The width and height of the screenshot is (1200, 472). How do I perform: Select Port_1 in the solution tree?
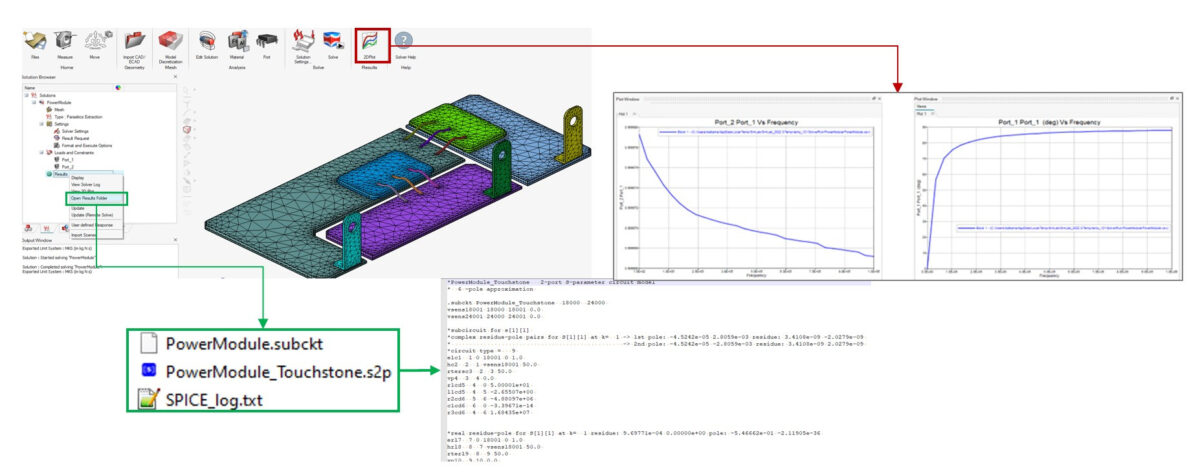coord(67,160)
